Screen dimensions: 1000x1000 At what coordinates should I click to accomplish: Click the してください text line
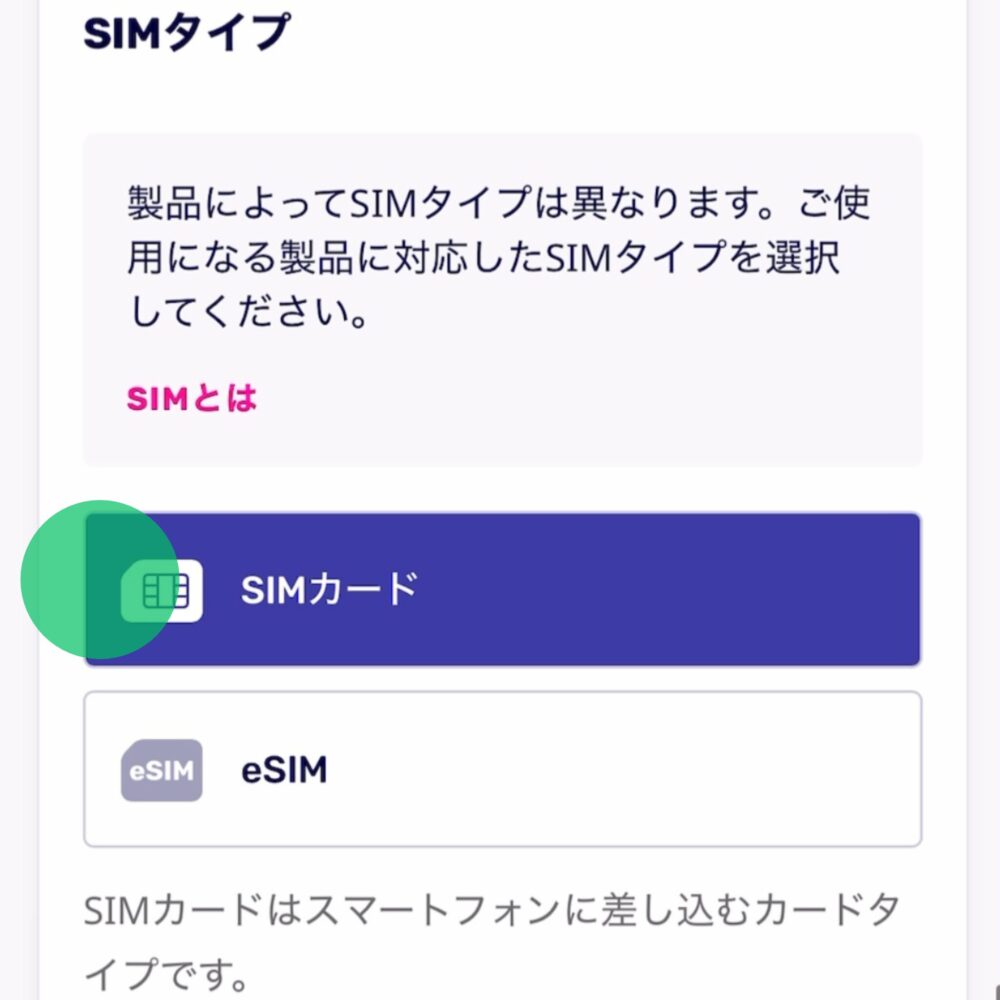249,312
